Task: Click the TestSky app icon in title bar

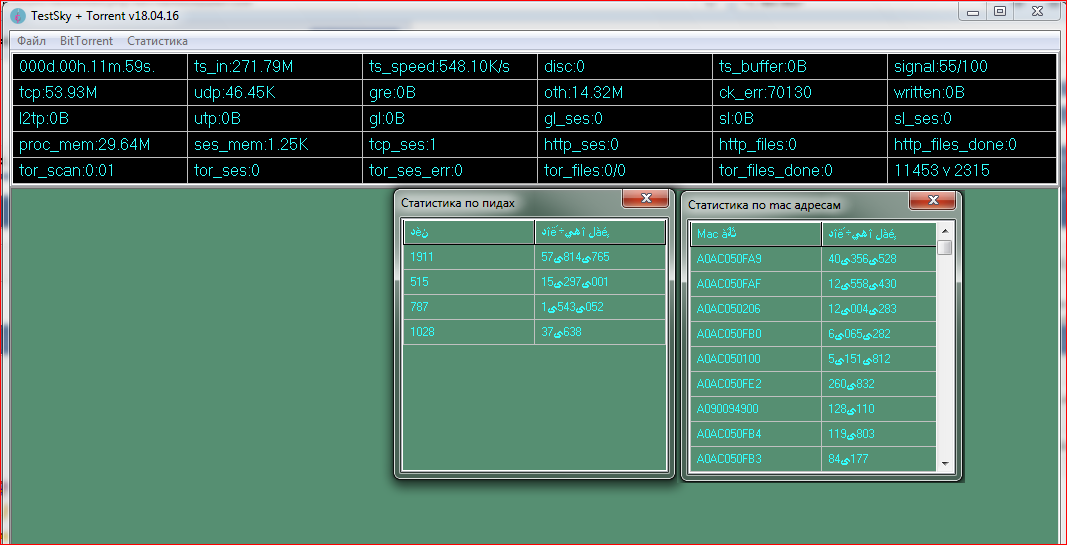Action: [16, 13]
